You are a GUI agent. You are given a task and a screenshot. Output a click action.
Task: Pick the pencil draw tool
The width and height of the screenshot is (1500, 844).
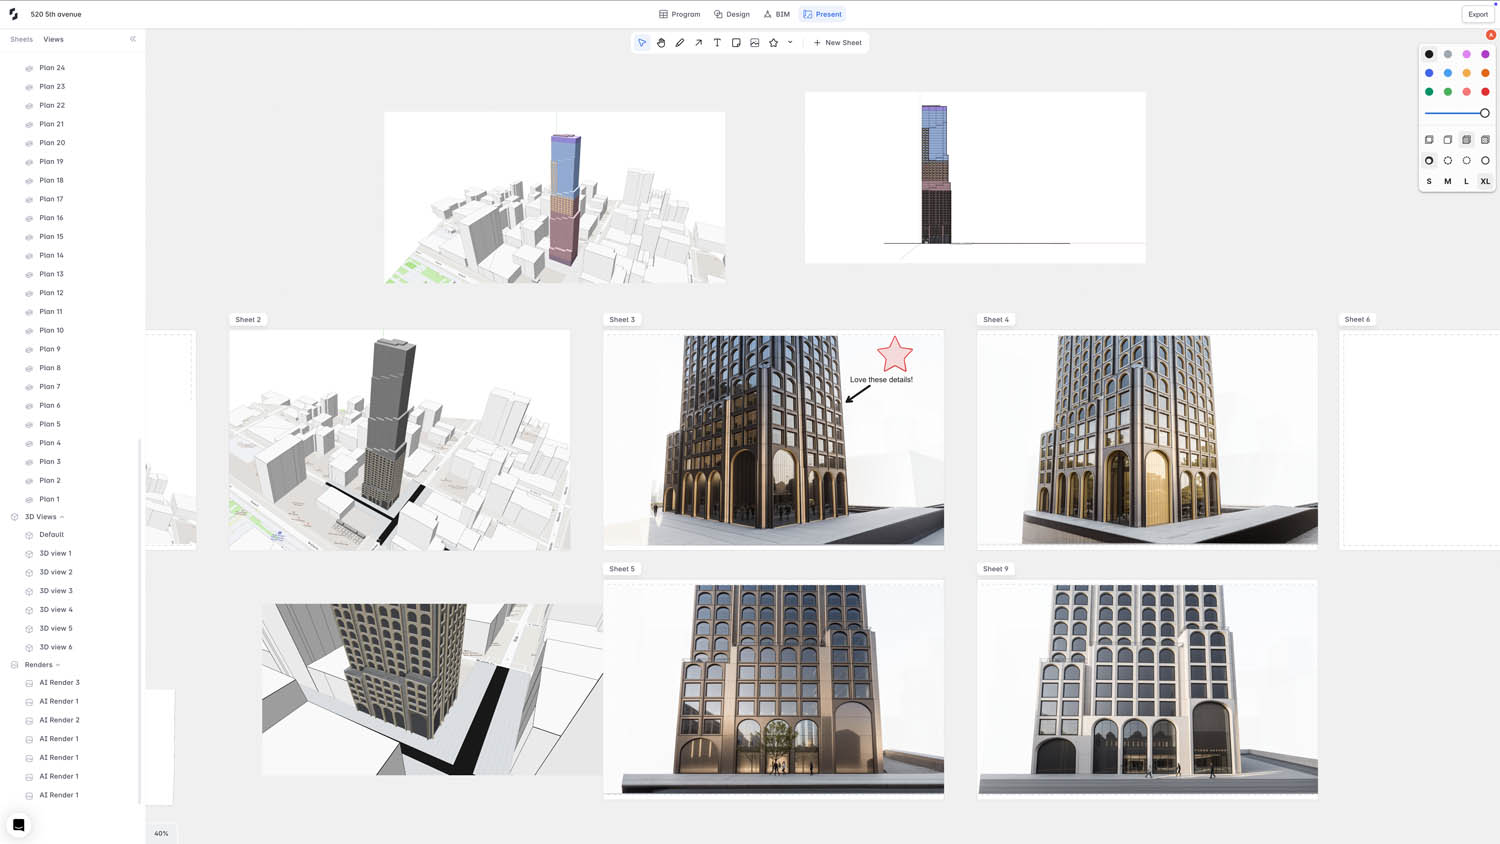click(x=680, y=43)
